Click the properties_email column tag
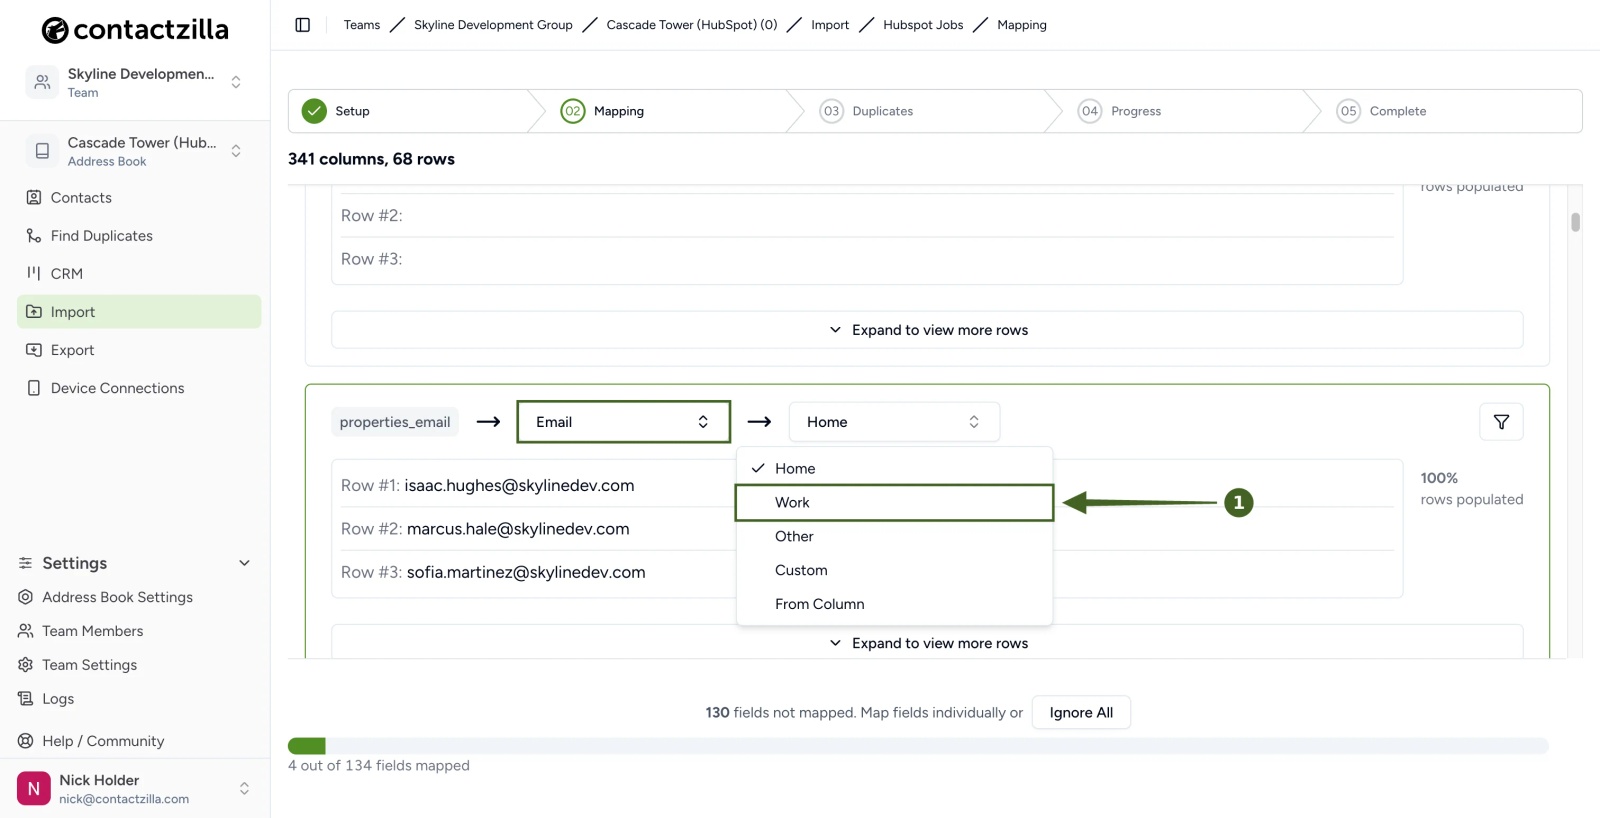Screen dimensions: 1600x818 point(395,422)
